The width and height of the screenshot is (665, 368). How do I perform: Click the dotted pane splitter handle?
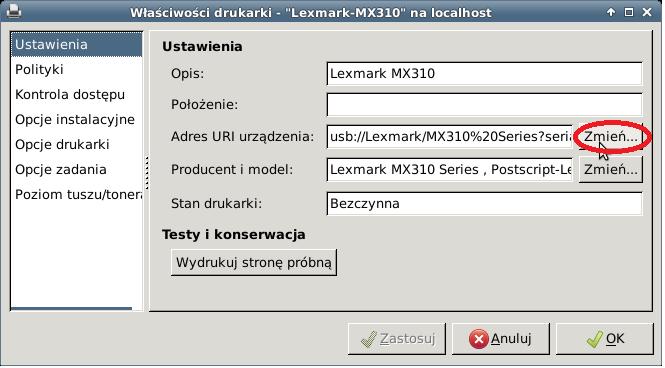[147, 173]
